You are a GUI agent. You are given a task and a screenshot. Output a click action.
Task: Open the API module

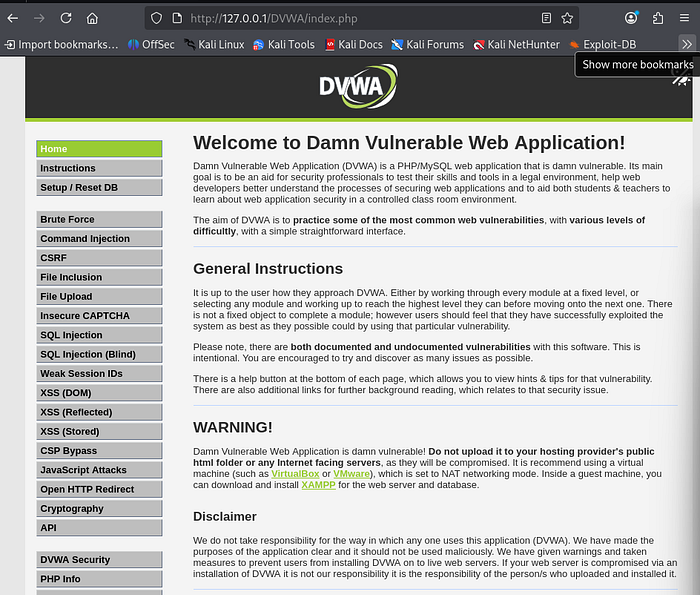tap(99, 528)
